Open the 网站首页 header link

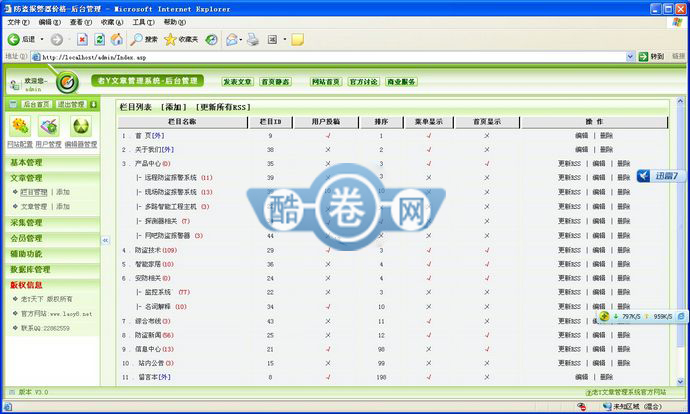coord(326,82)
